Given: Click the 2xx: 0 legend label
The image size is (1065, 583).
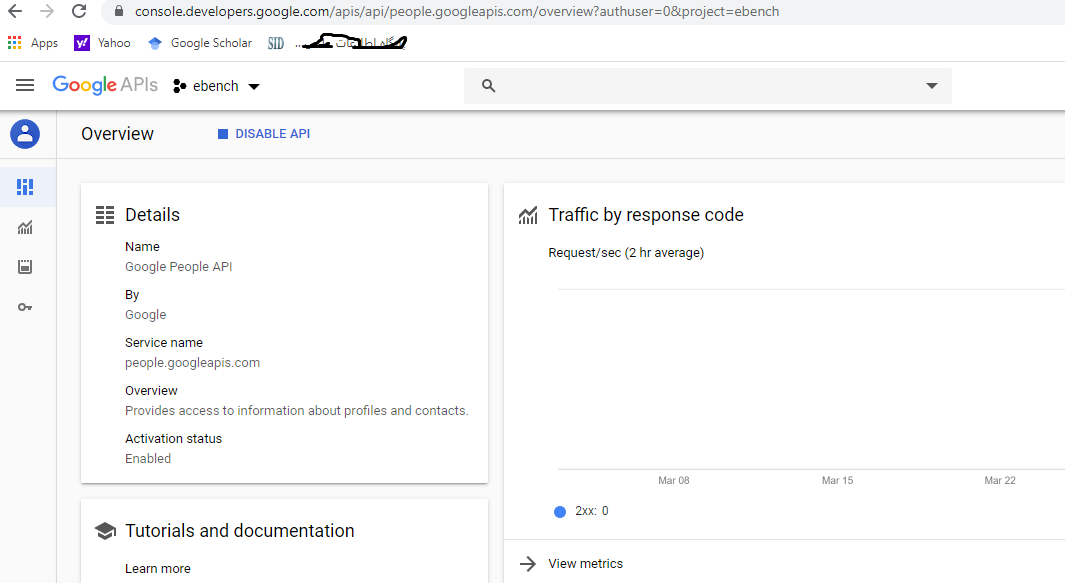Looking at the screenshot, I should point(592,511).
